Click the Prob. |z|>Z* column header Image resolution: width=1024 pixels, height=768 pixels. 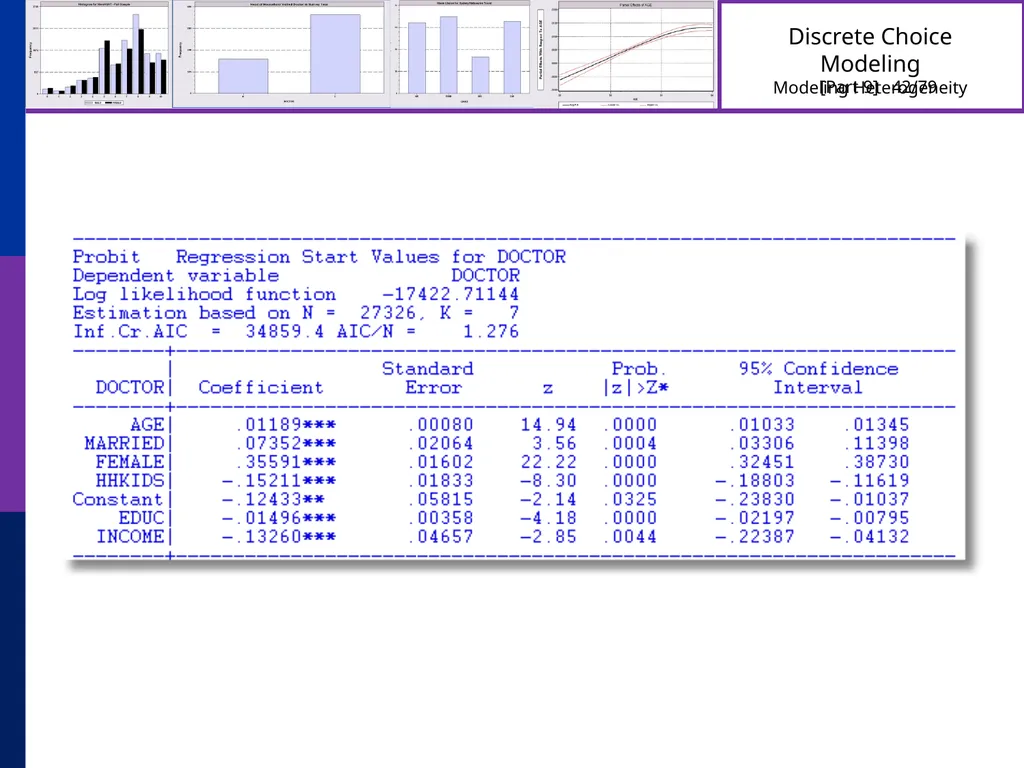tap(636, 377)
